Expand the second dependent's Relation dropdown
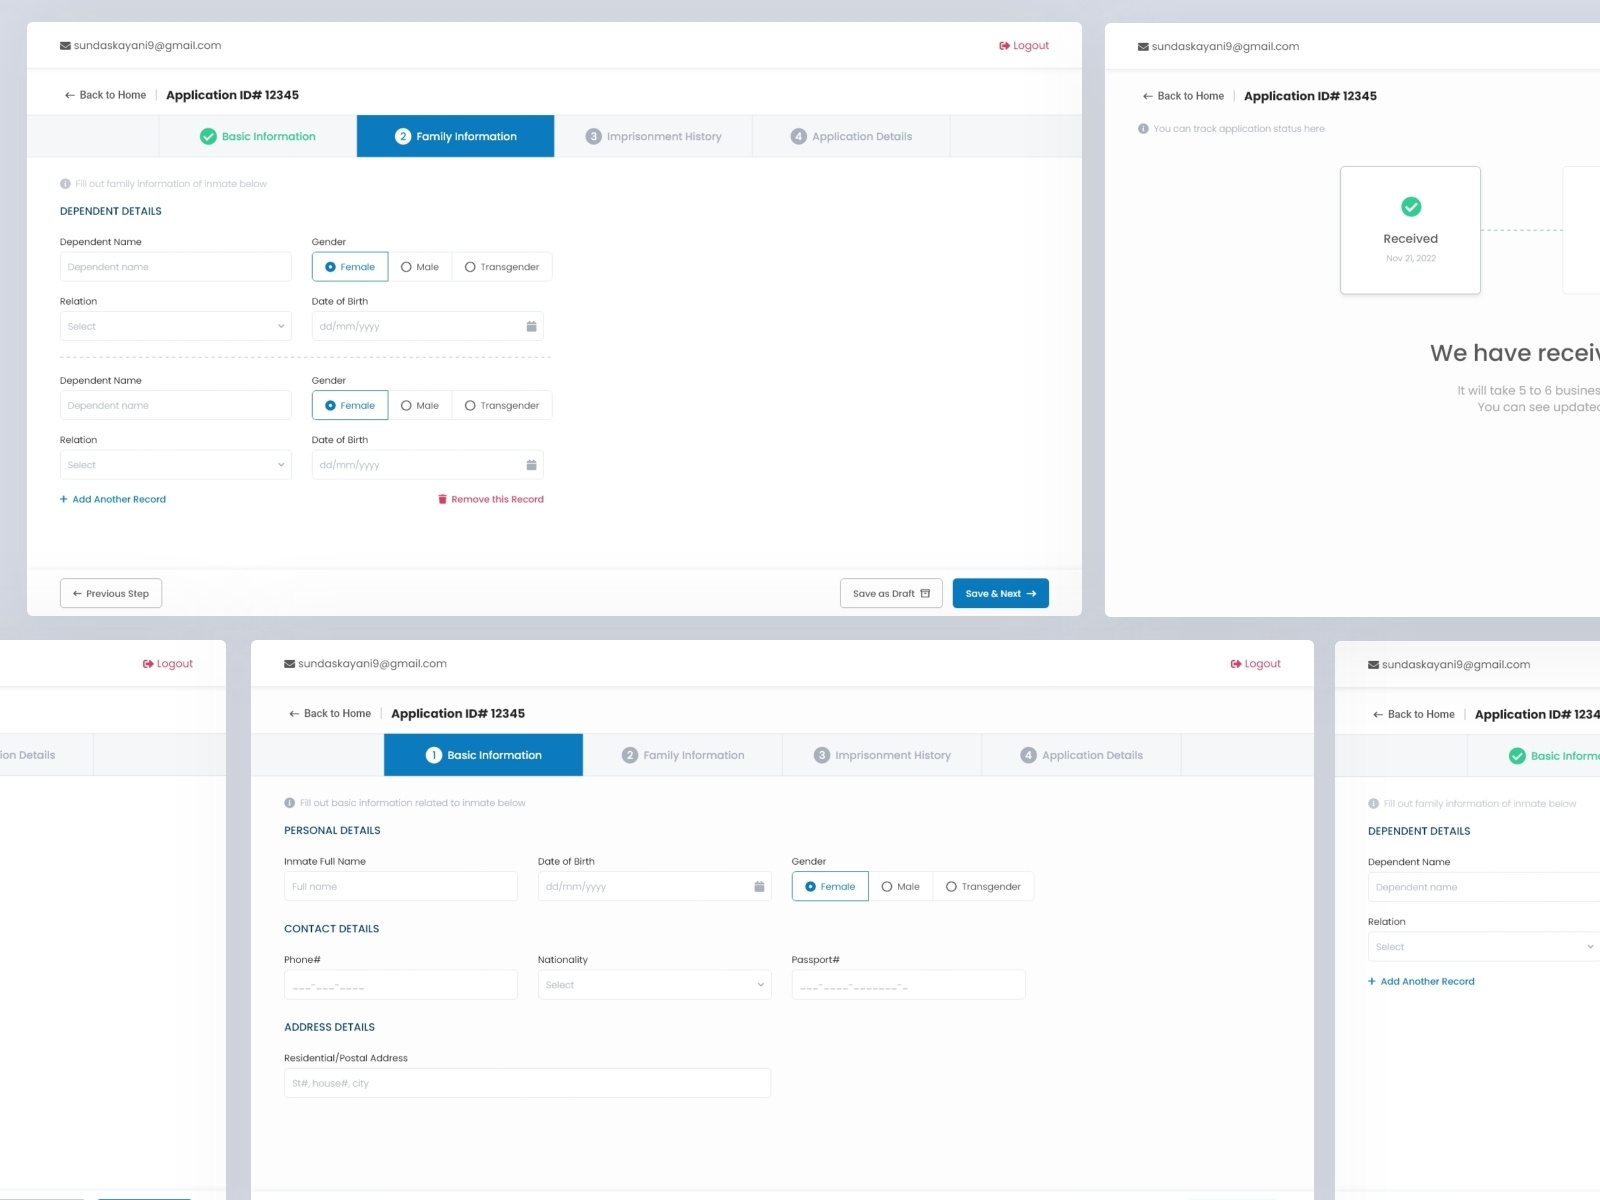 point(175,464)
